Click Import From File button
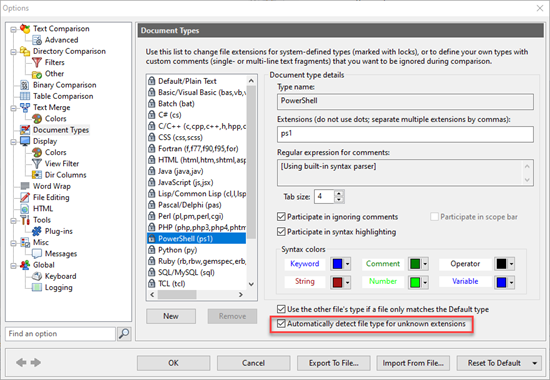This screenshot has height=380, width=550. (413, 363)
